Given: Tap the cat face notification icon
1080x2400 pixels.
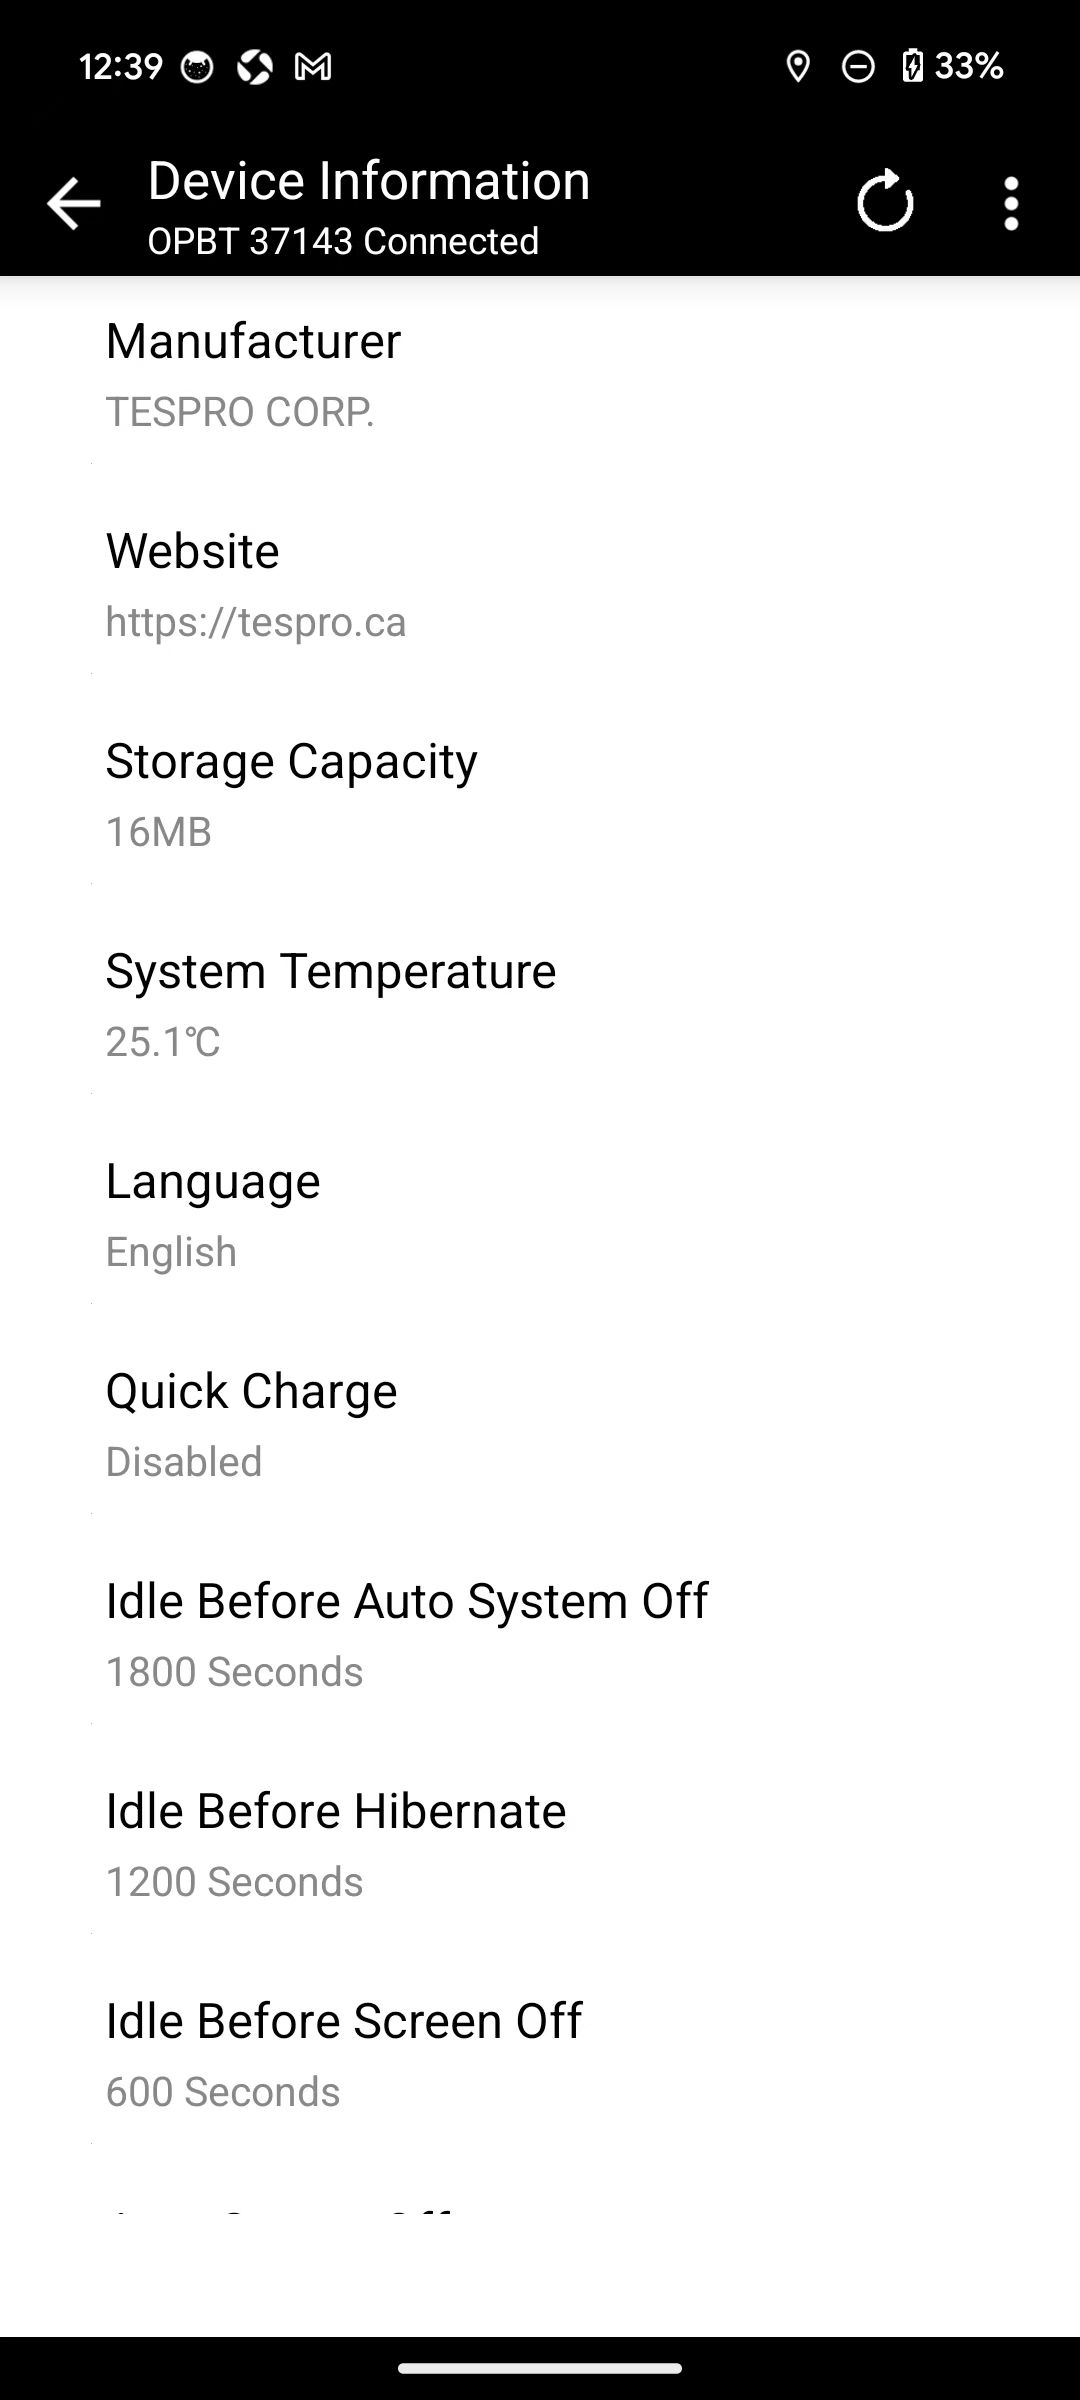Looking at the screenshot, I should tap(197, 67).
